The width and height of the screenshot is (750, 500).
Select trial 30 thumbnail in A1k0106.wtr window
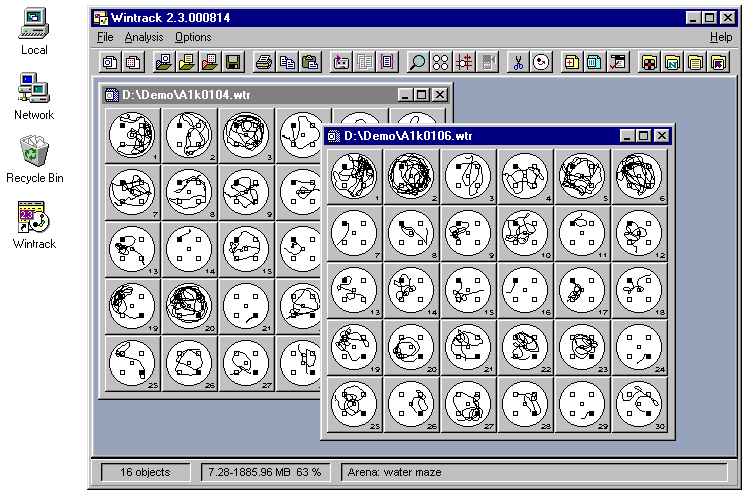[x=639, y=404]
